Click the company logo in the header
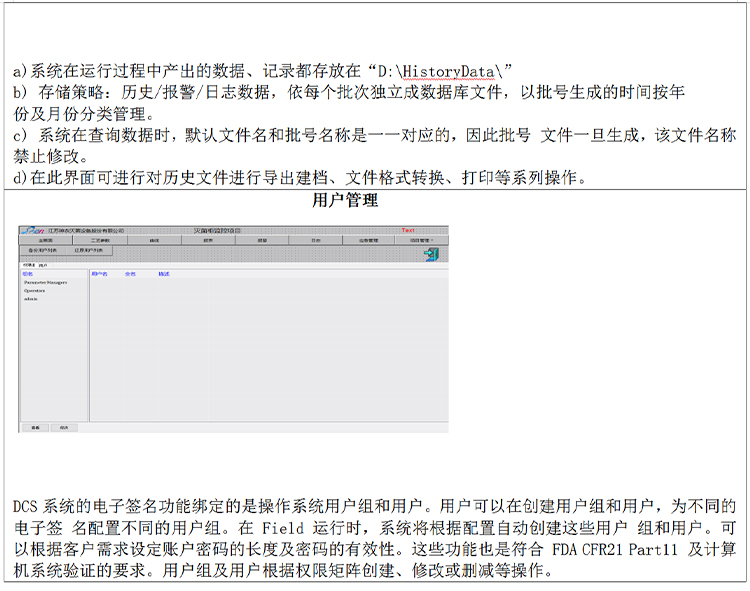 pos(33,230)
